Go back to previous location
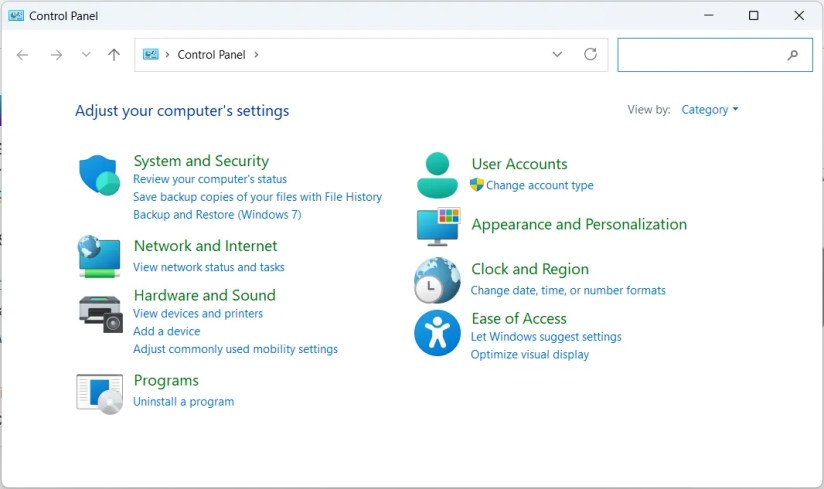 pyautogui.click(x=22, y=55)
